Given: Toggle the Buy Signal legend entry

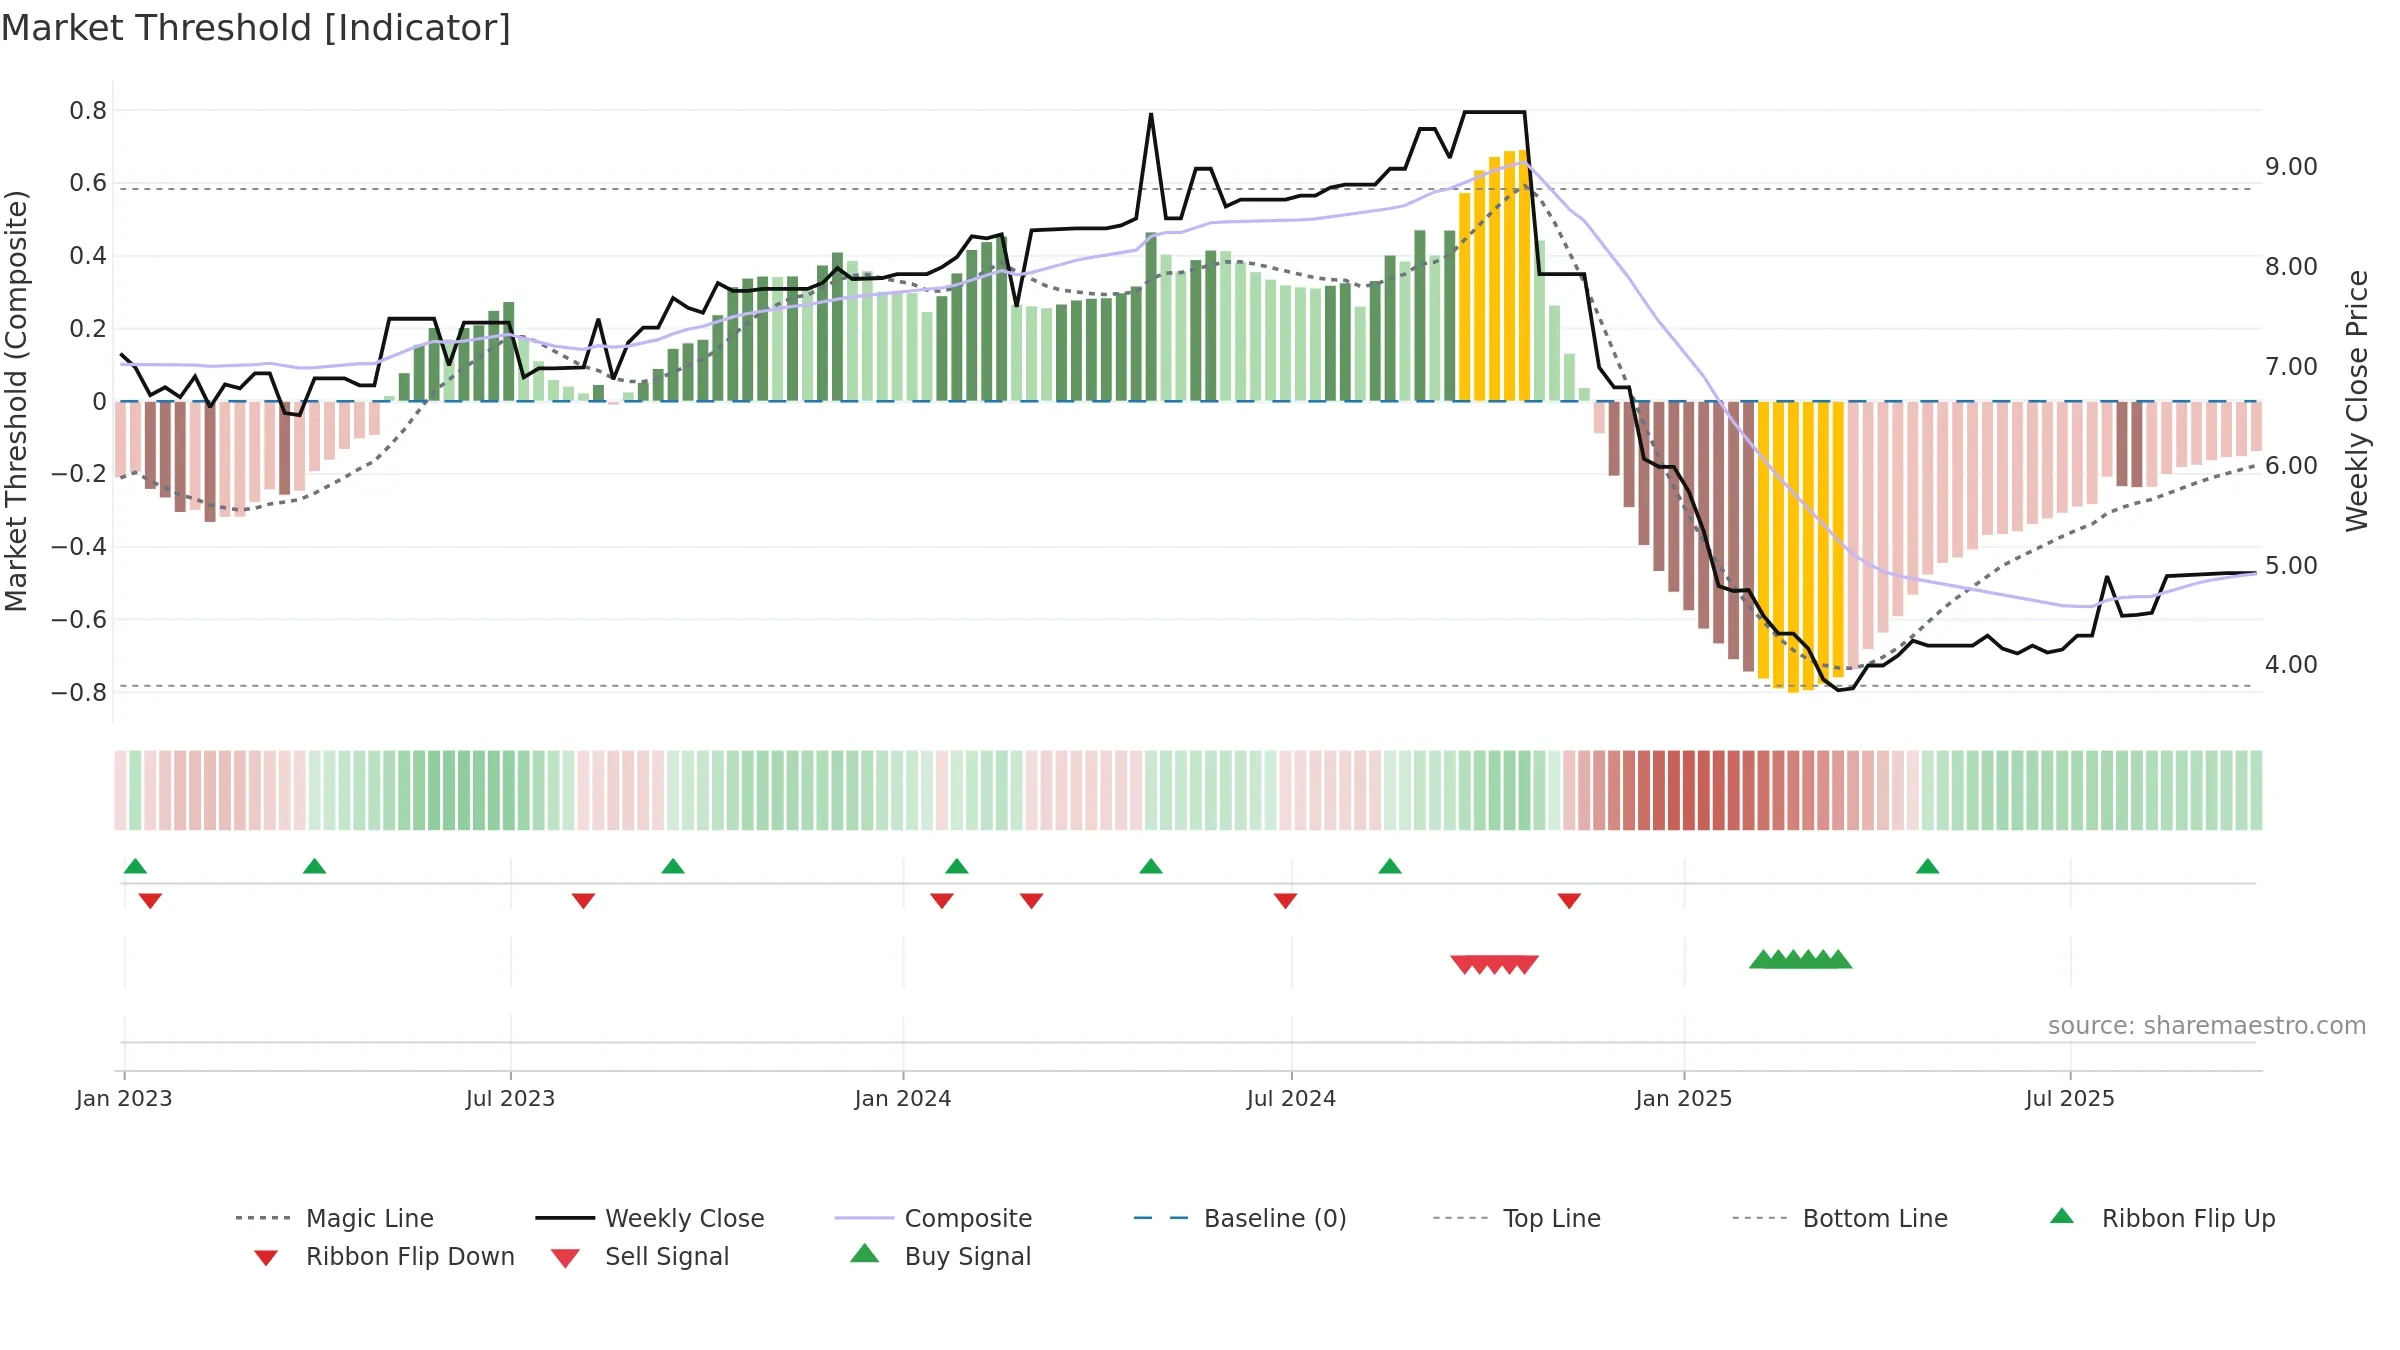Looking at the screenshot, I should (x=940, y=1256).
